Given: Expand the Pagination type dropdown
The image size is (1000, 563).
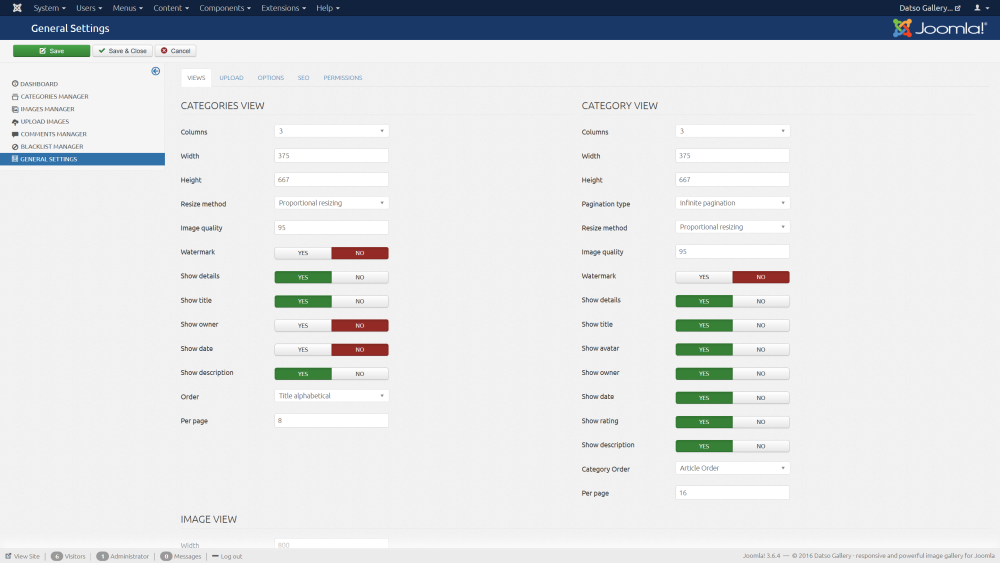Looking at the screenshot, I should pyautogui.click(x=732, y=203).
